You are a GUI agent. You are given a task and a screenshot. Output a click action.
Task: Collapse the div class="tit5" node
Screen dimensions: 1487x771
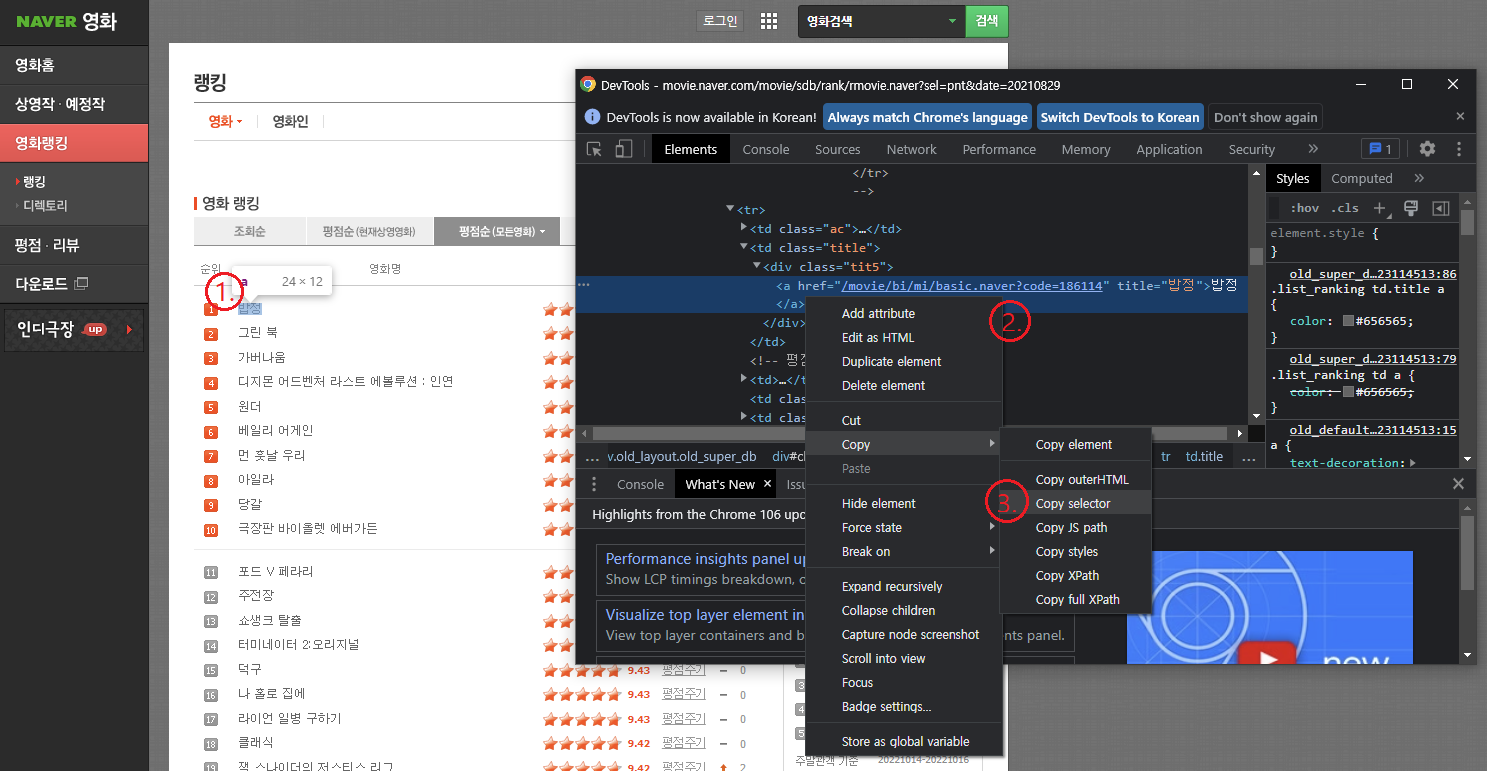(x=757, y=266)
